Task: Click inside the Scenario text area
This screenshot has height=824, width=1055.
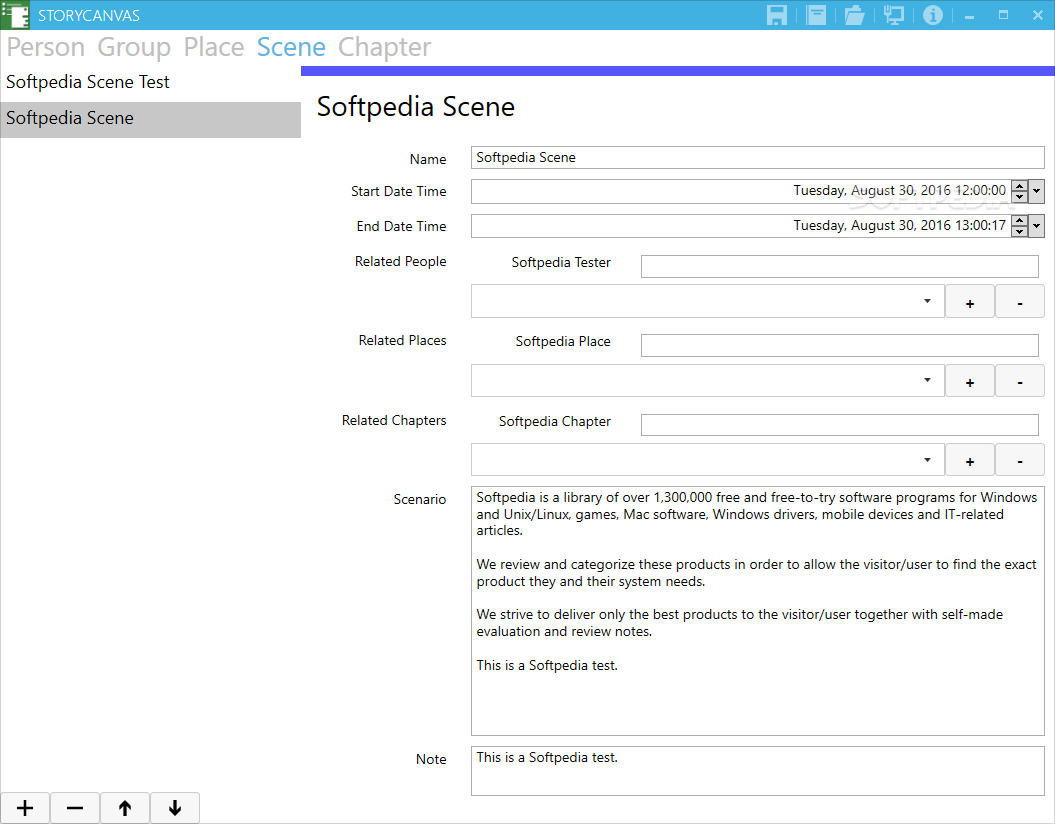Action: tap(758, 611)
